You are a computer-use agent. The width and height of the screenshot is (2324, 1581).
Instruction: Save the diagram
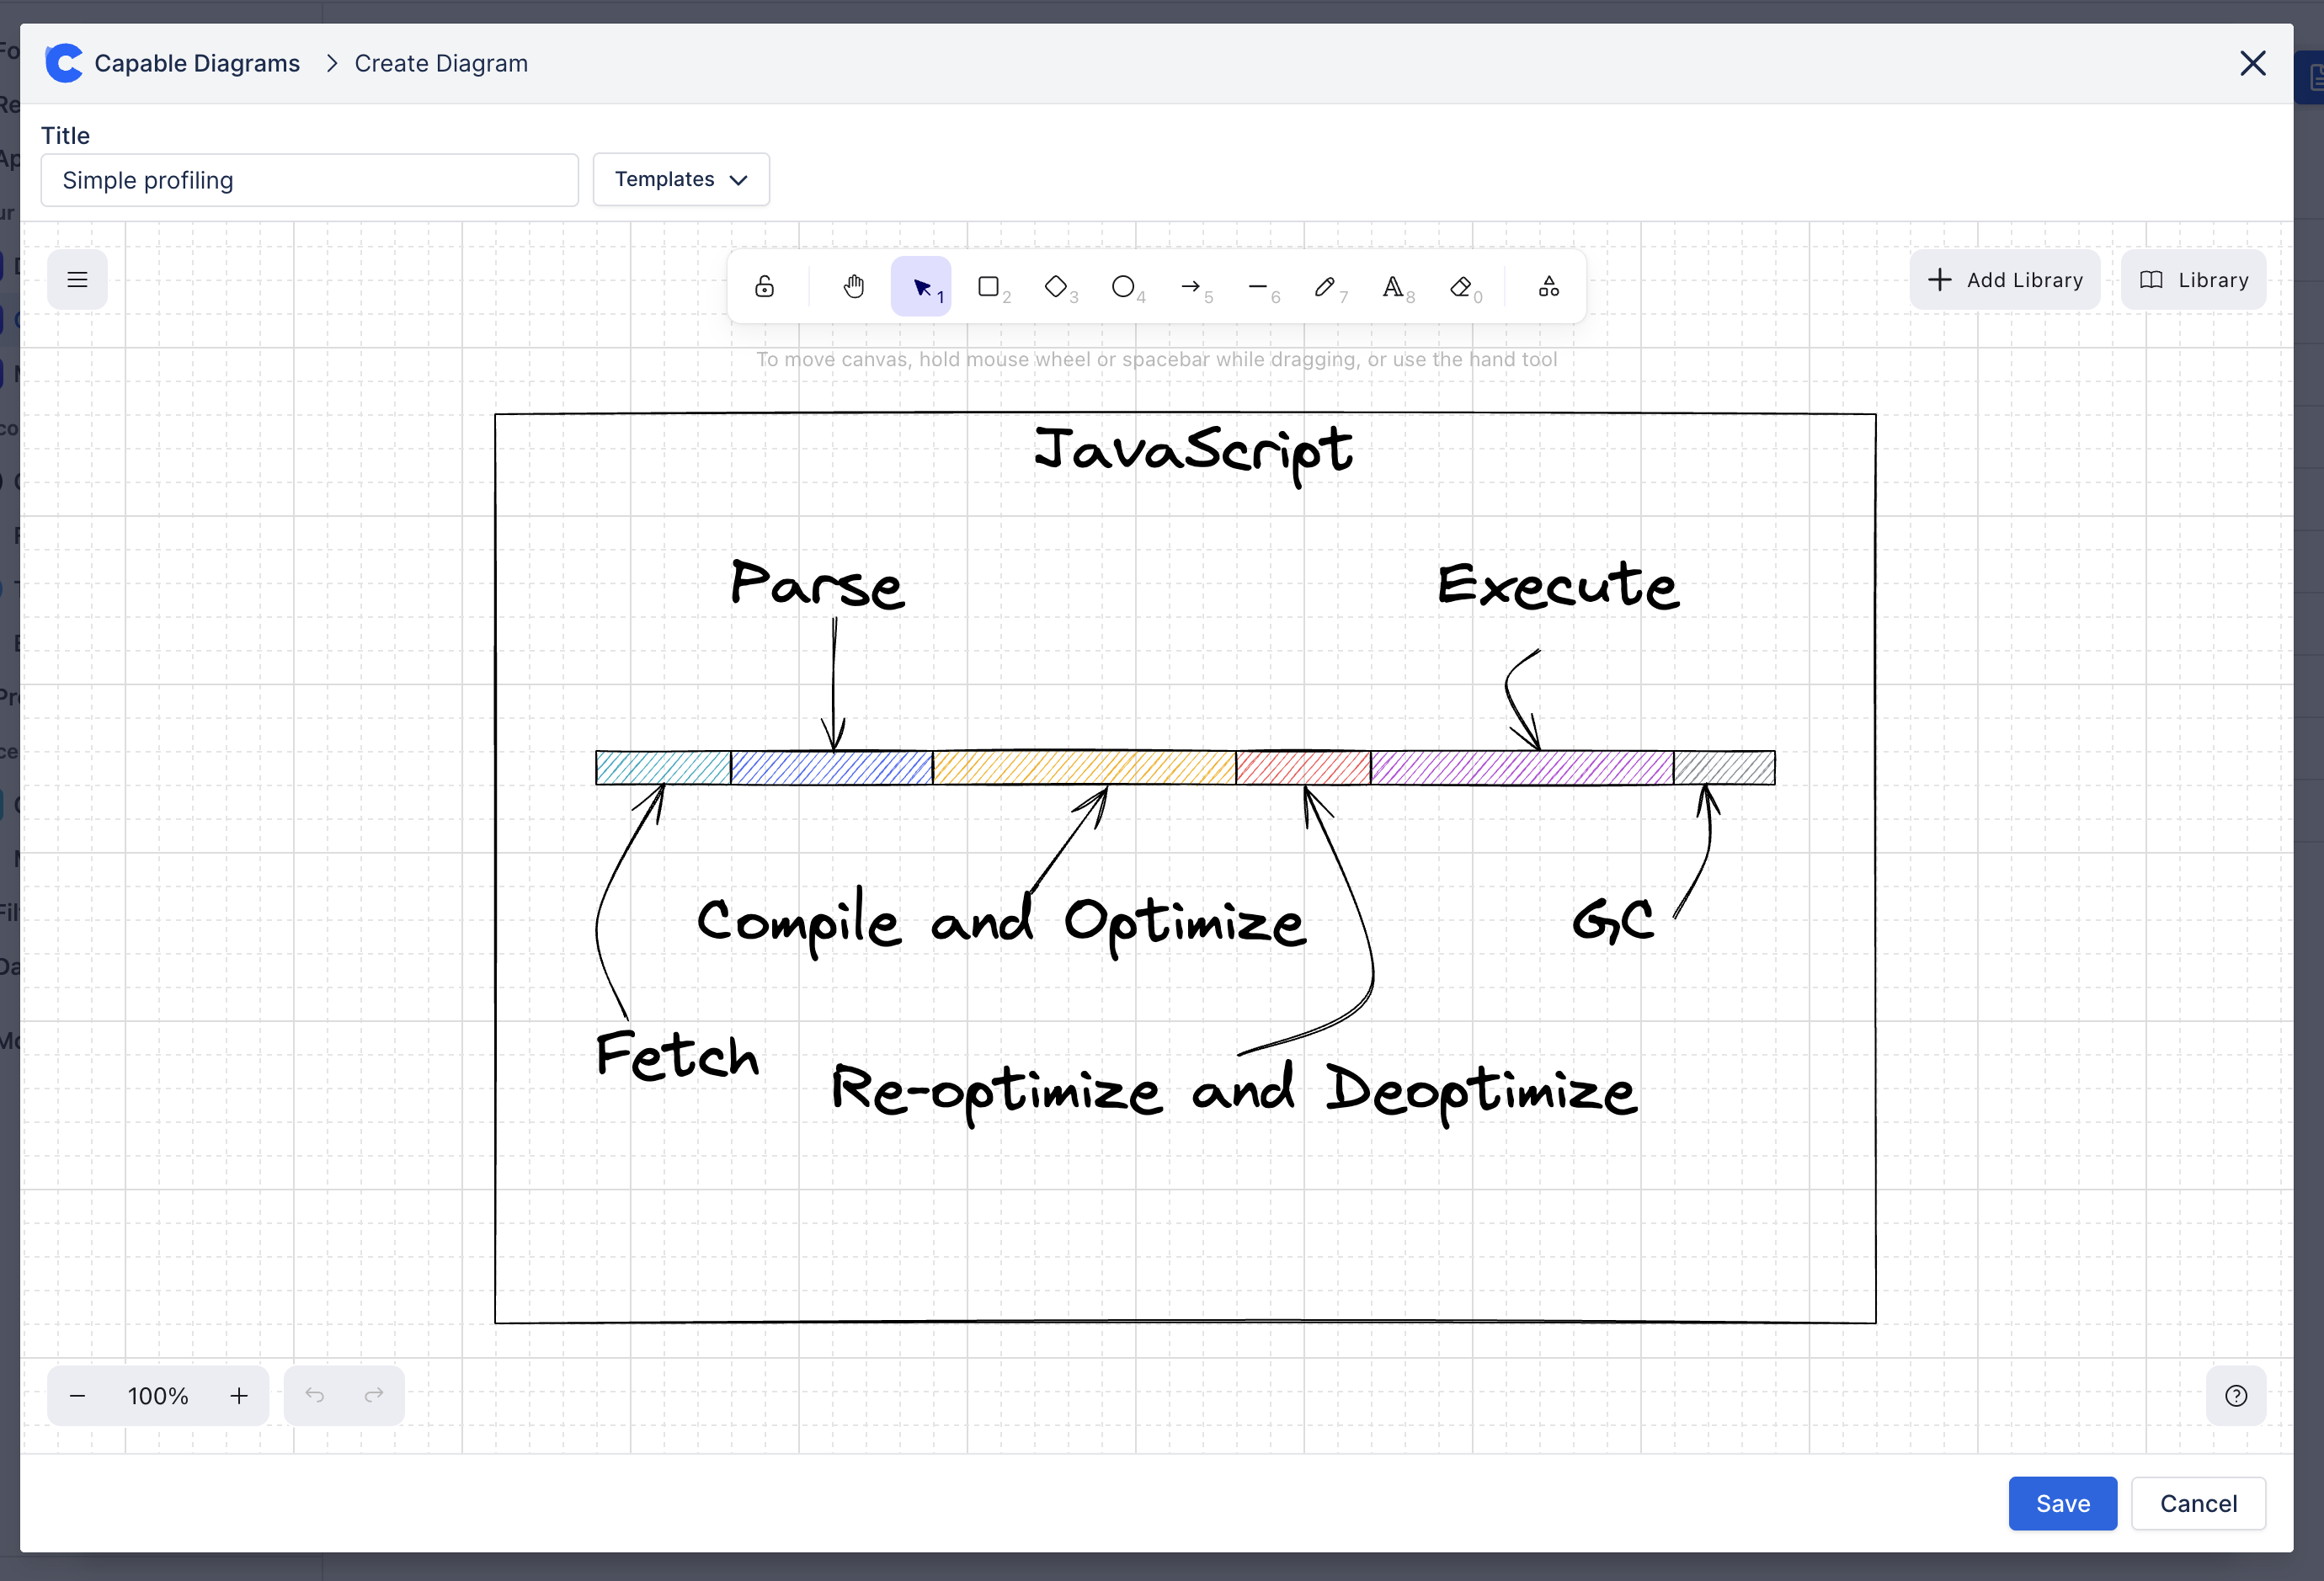pyautogui.click(x=2062, y=1503)
